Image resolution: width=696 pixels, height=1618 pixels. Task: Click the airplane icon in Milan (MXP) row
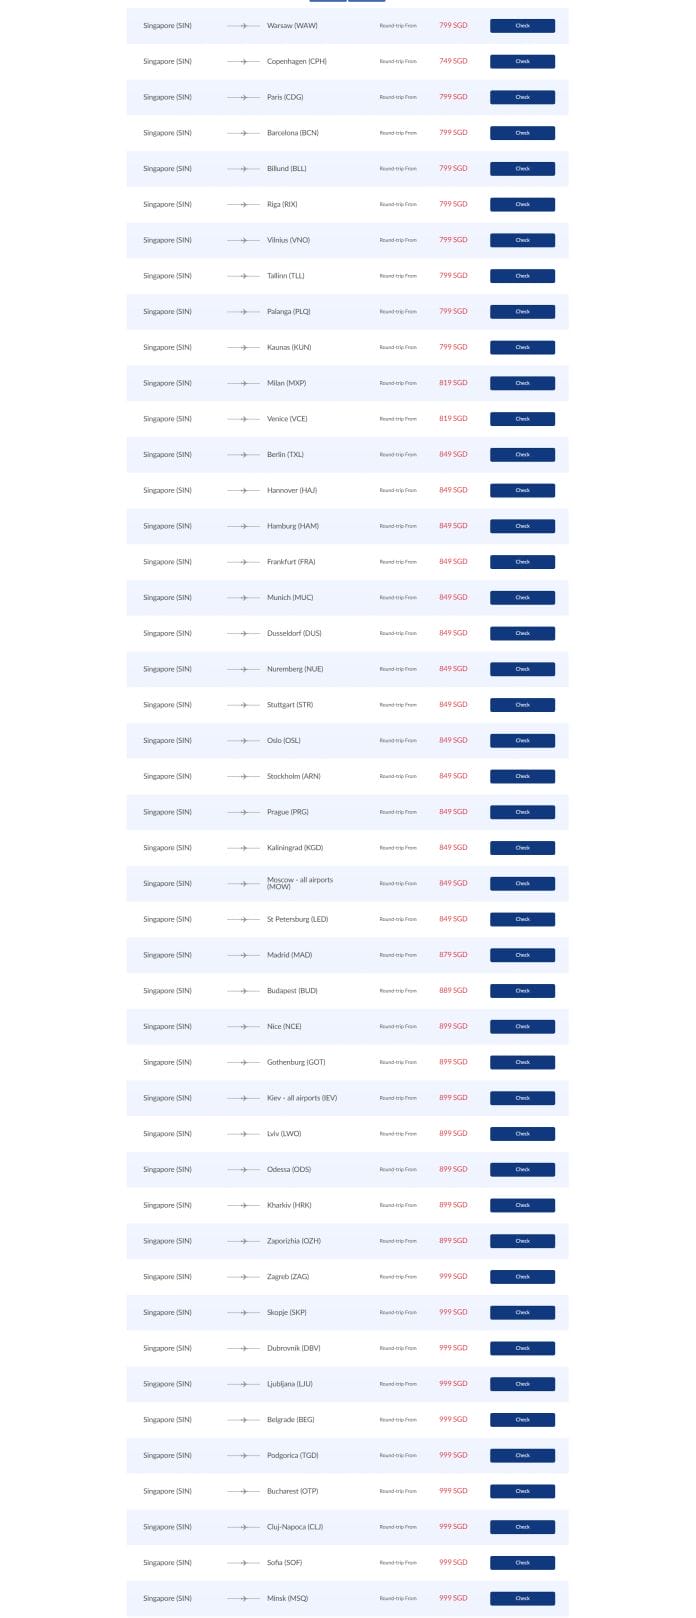[243, 383]
